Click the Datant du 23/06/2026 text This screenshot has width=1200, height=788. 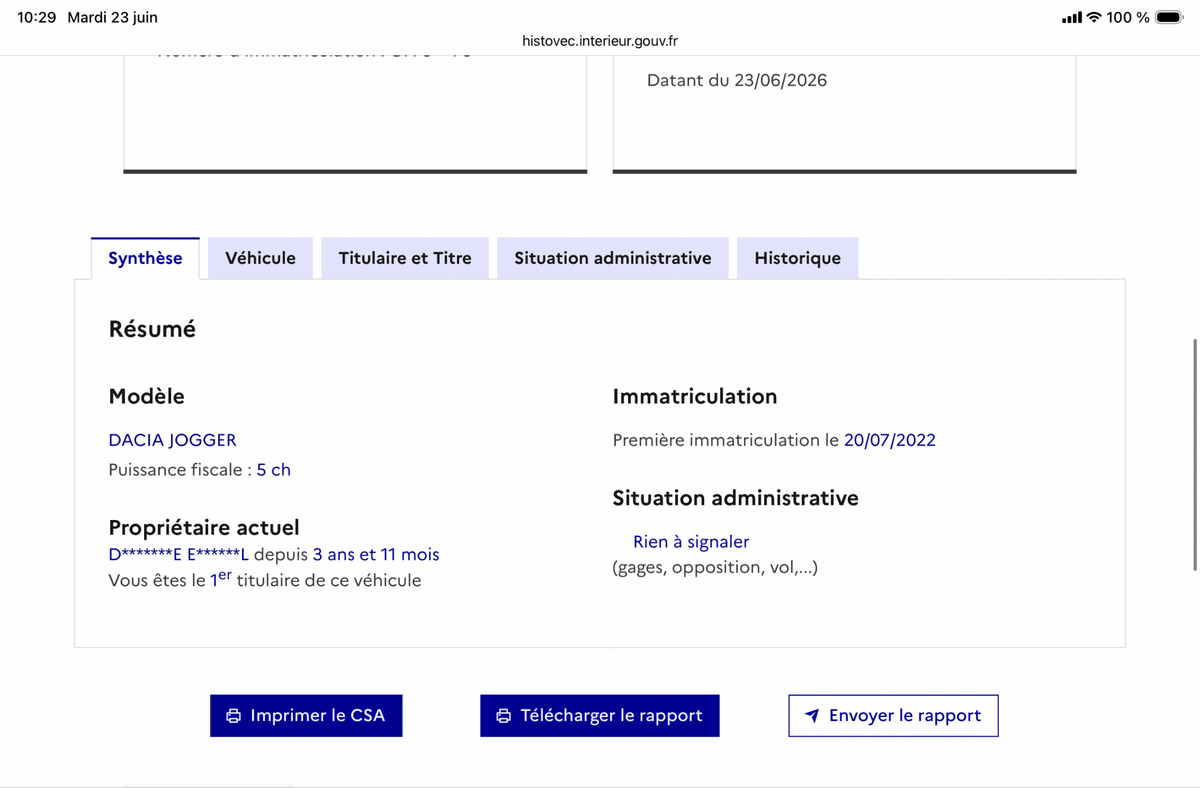pos(737,80)
